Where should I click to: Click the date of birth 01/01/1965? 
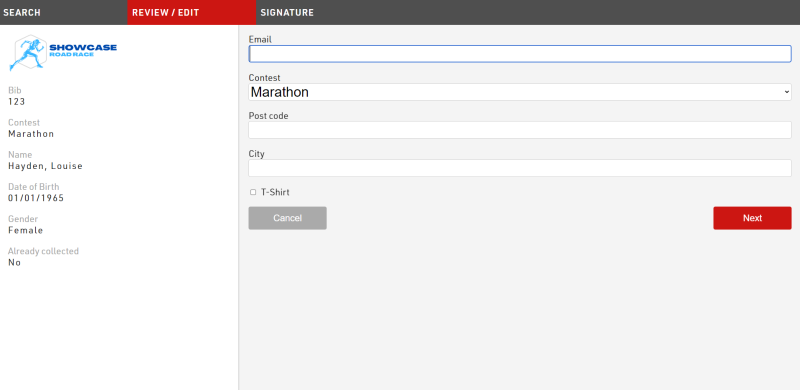click(x=36, y=198)
